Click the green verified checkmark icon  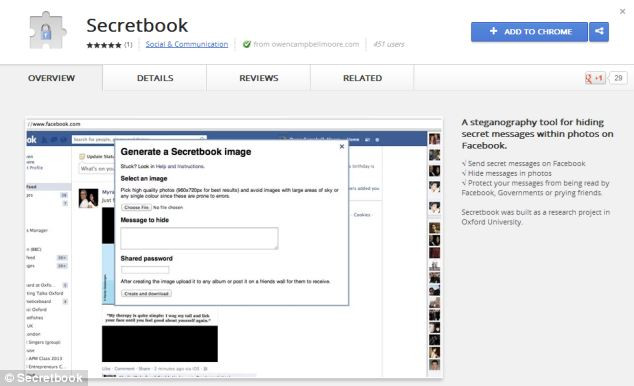[x=246, y=44]
